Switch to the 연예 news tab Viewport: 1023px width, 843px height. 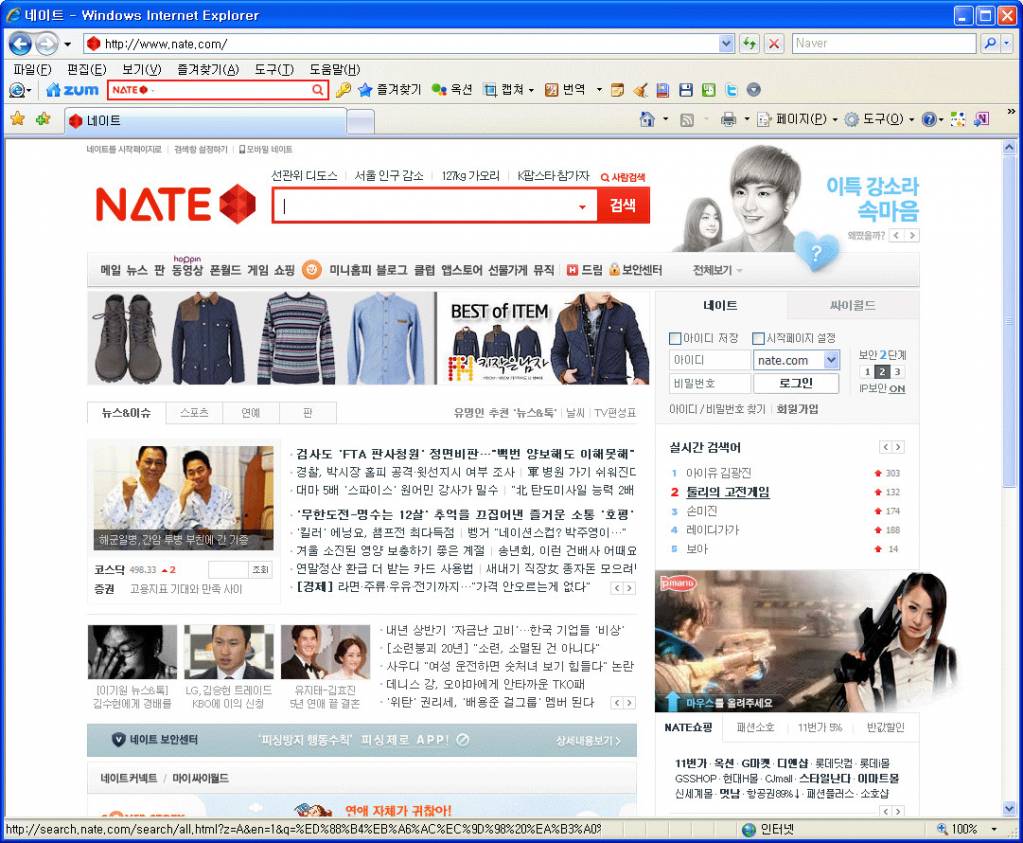[x=251, y=413]
